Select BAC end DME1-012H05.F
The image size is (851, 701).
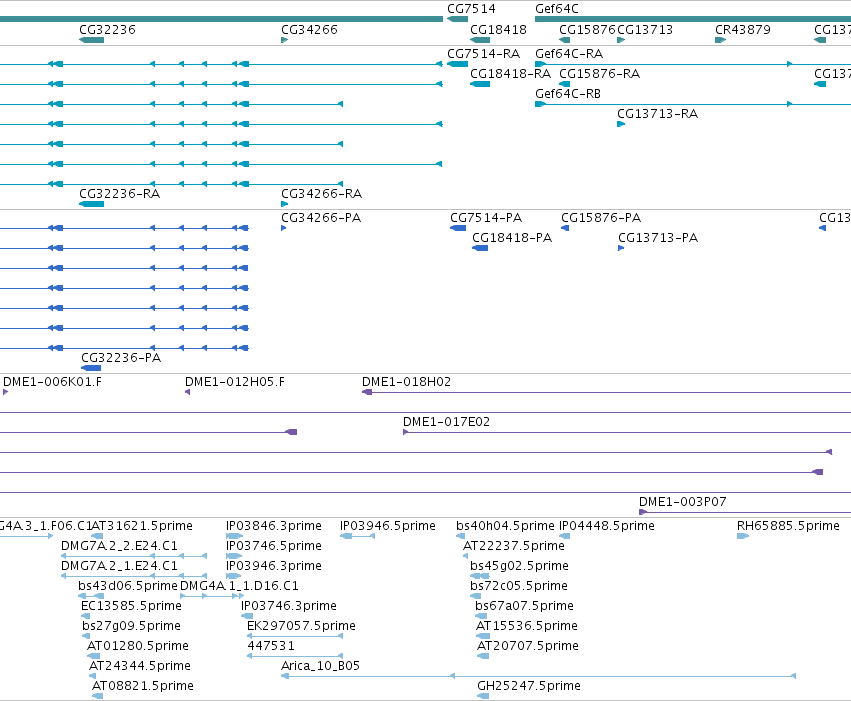coord(234,381)
